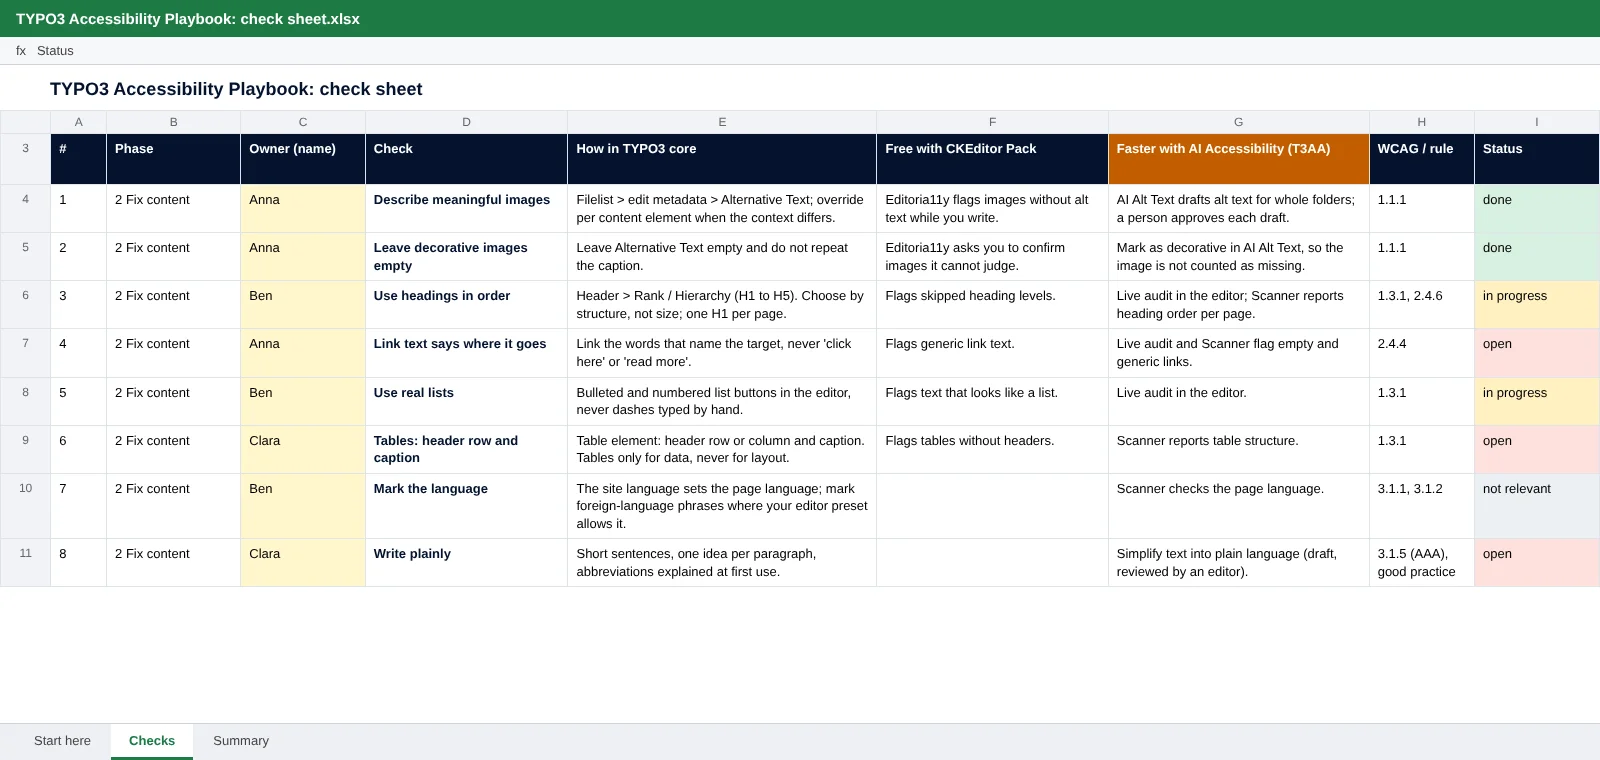Select row 10 header
The height and width of the screenshot is (760, 1600).
tap(26, 506)
